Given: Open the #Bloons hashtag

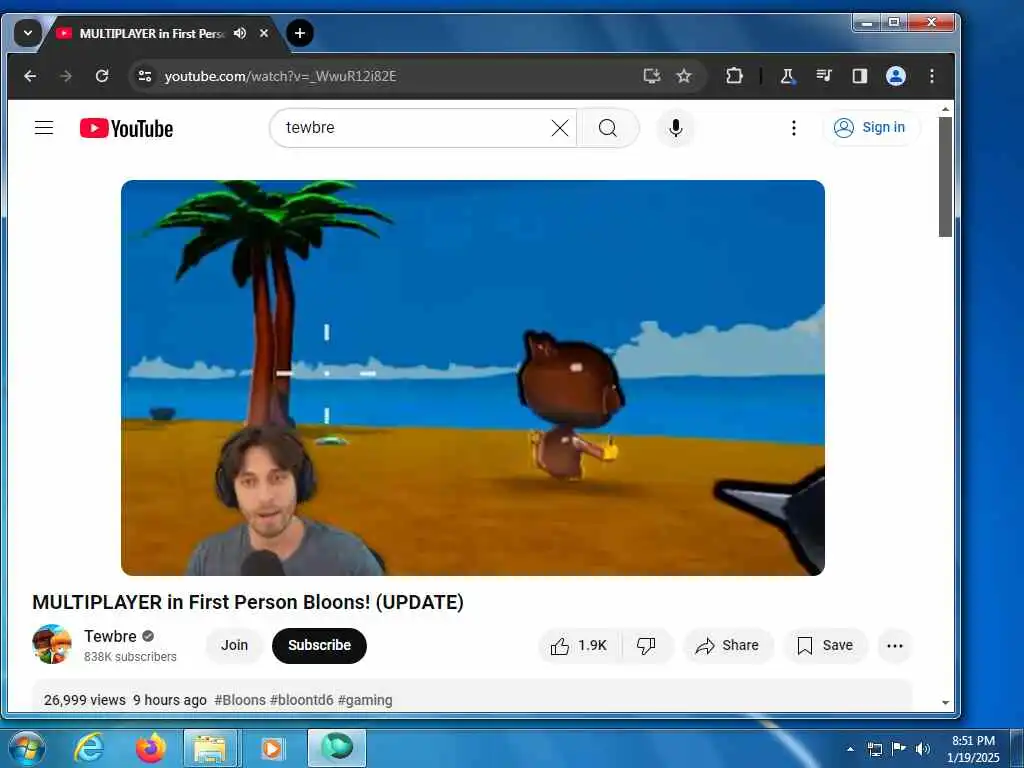Looking at the screenshot, I should [240, 700].
